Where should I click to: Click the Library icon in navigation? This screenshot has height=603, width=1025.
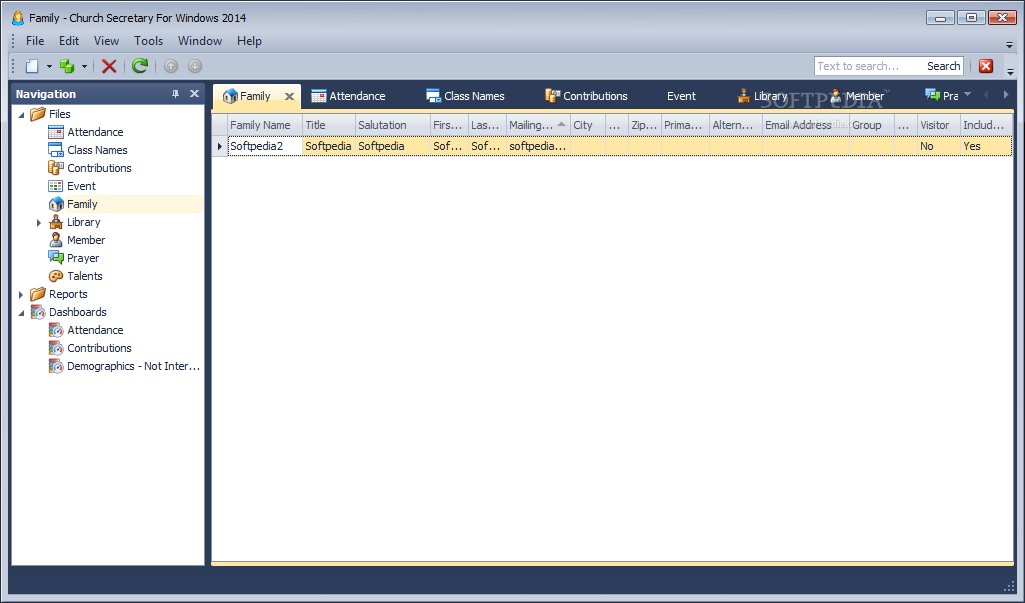tap(56, 222)
